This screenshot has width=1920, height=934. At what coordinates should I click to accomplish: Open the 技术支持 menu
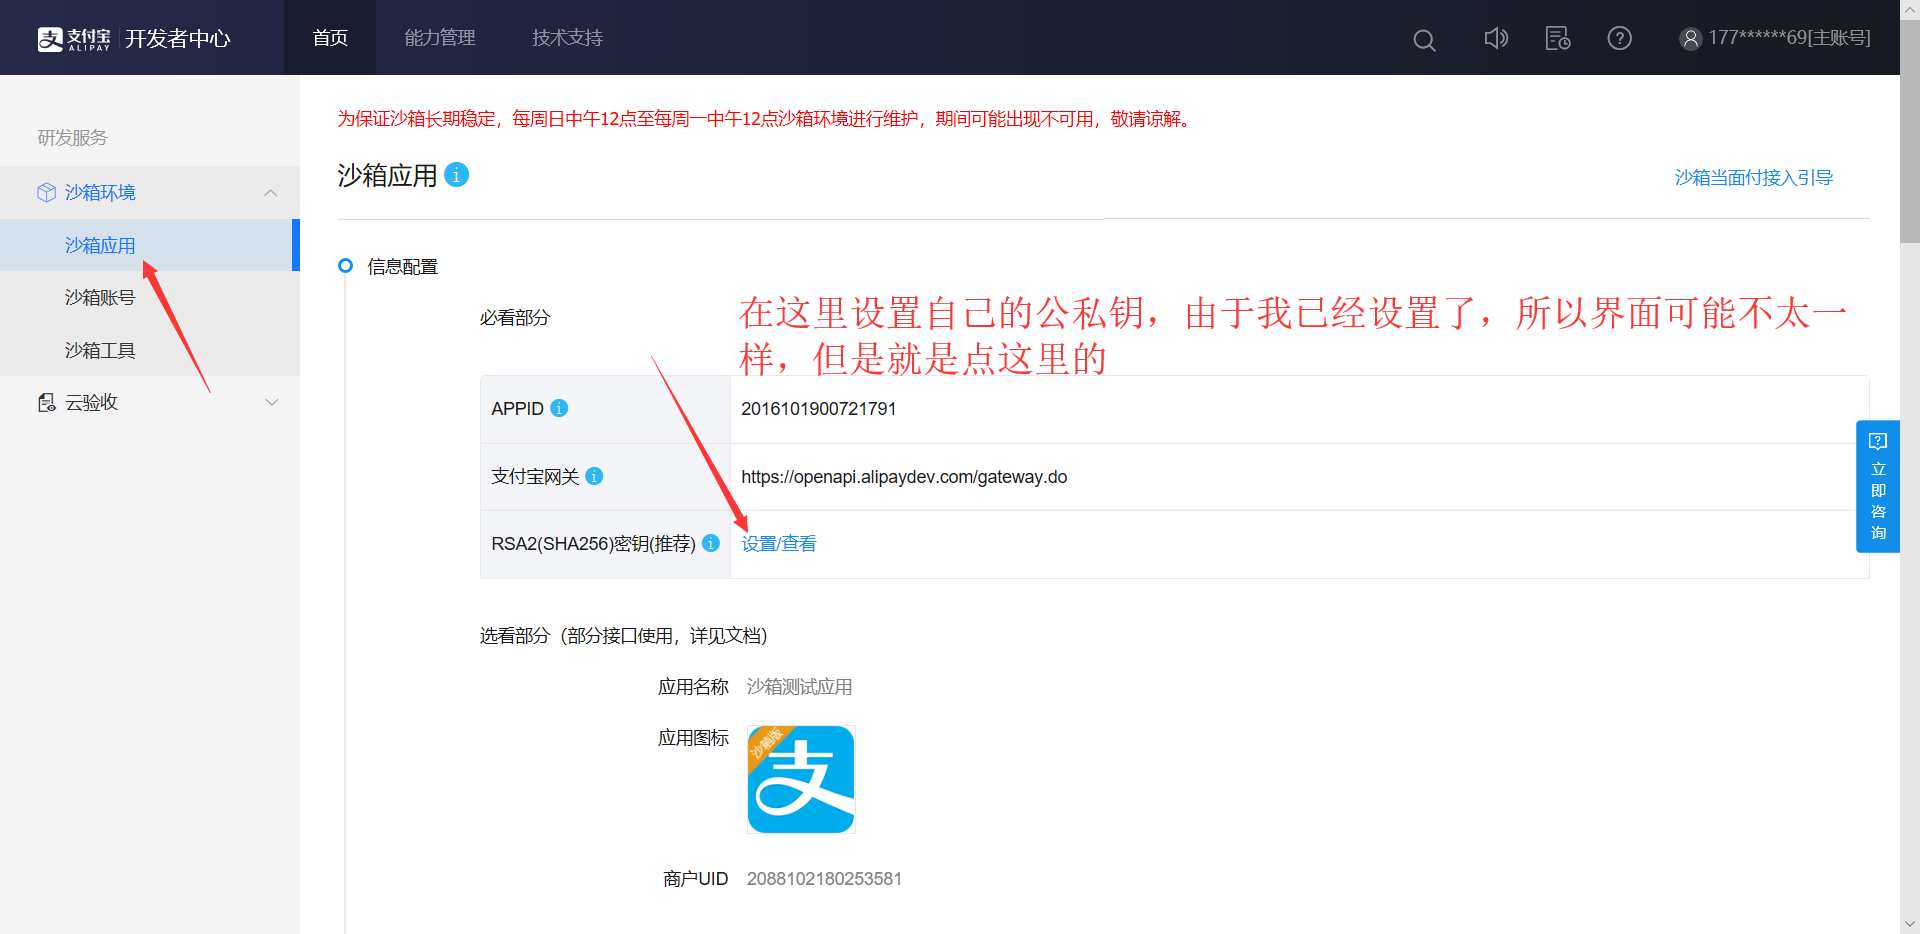point(567,37)
